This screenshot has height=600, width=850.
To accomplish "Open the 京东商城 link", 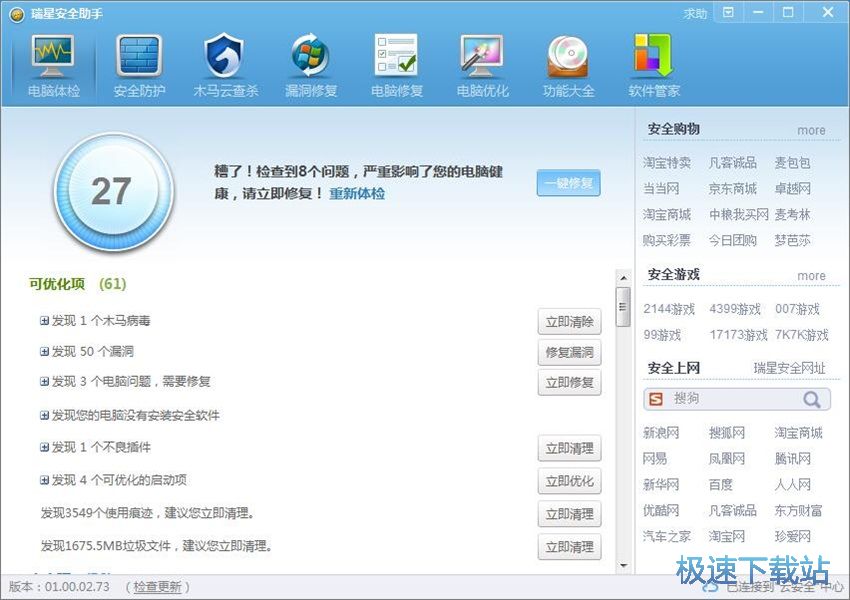I will (732, 189).
